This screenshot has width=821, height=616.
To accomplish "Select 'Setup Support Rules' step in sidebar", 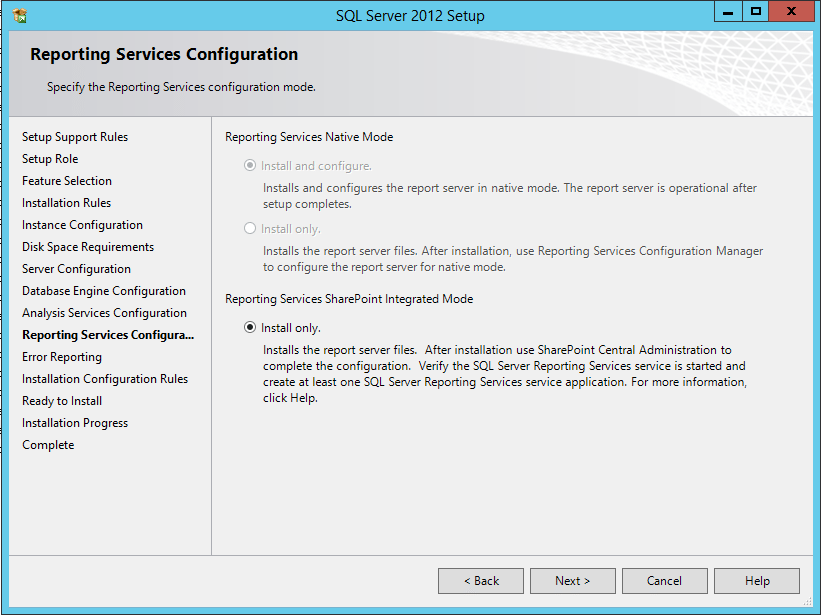I will point(75,137).
